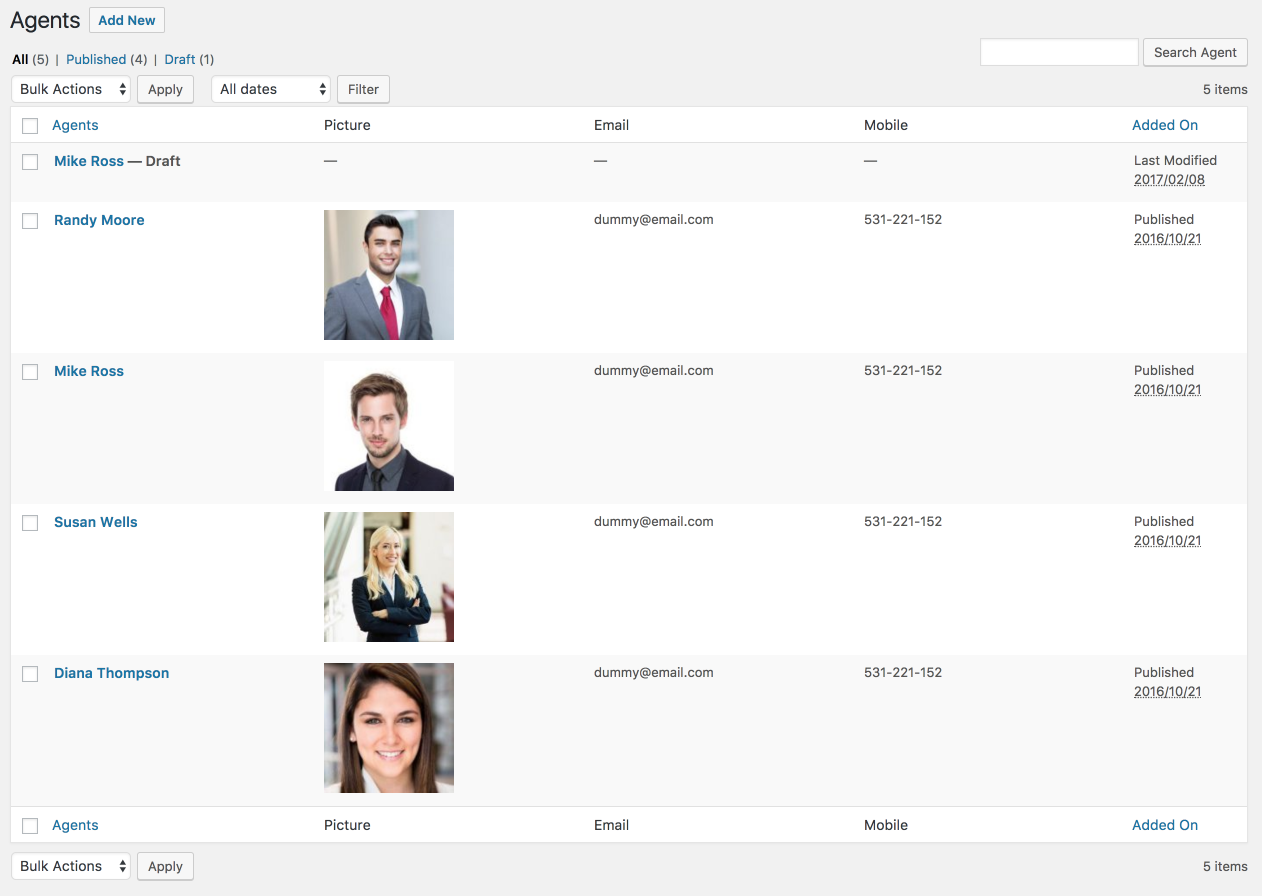Filter by Published agents
1262x896 pixels.
coord(96,59)
